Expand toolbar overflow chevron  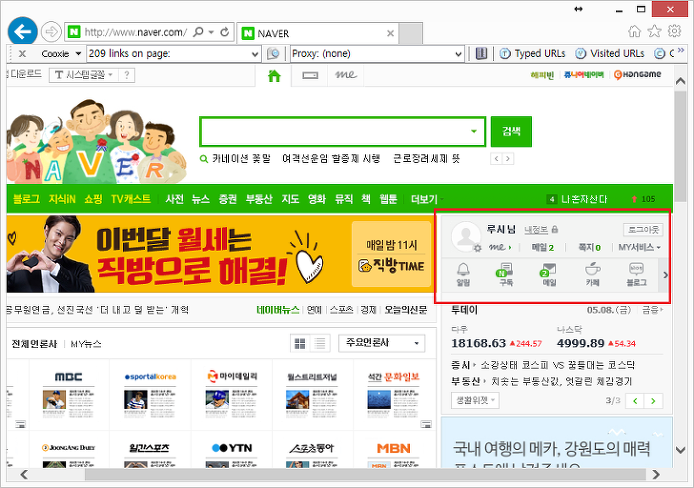point(681,50)
